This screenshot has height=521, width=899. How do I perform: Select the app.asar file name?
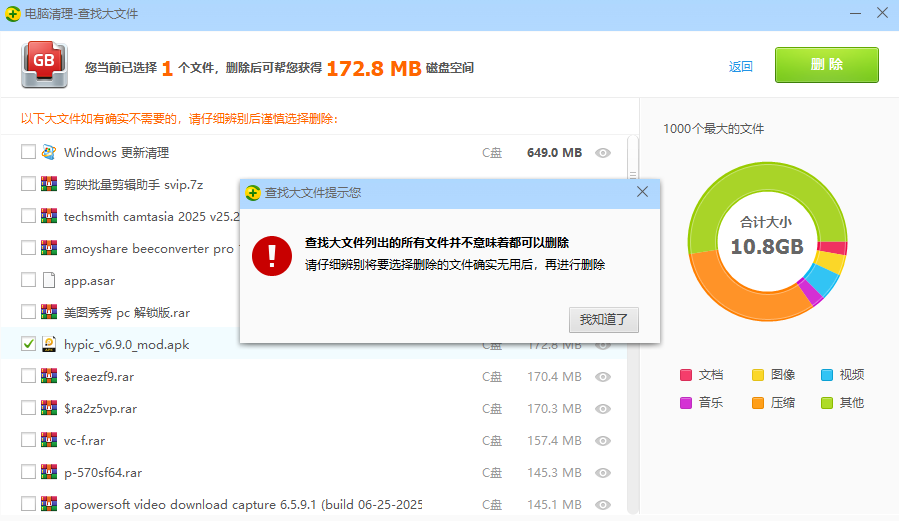coord(89,281)
